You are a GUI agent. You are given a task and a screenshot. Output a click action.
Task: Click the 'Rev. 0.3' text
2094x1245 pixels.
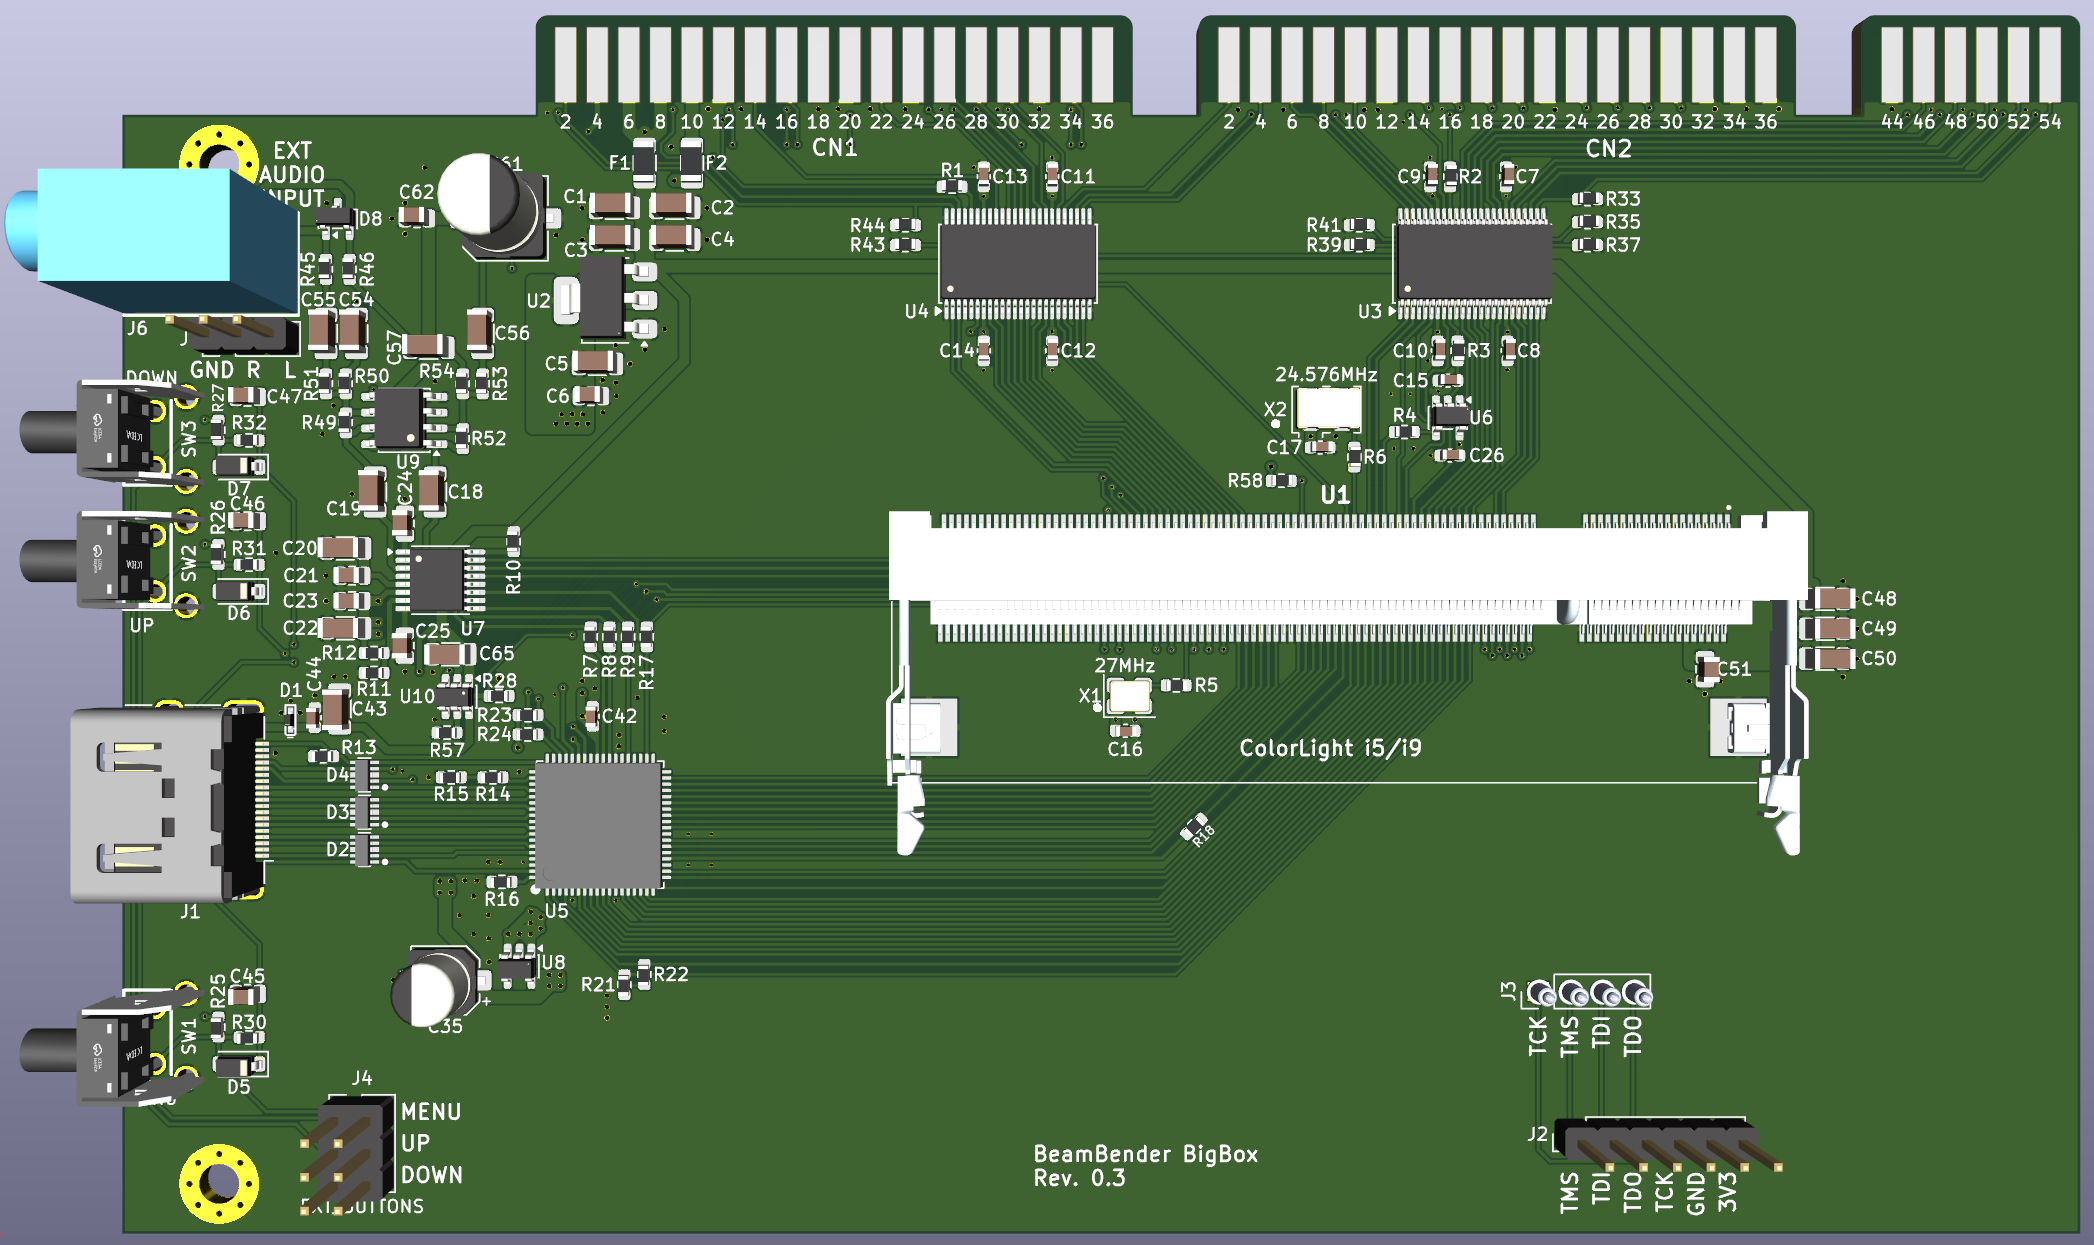[x=1079, y=1178]
